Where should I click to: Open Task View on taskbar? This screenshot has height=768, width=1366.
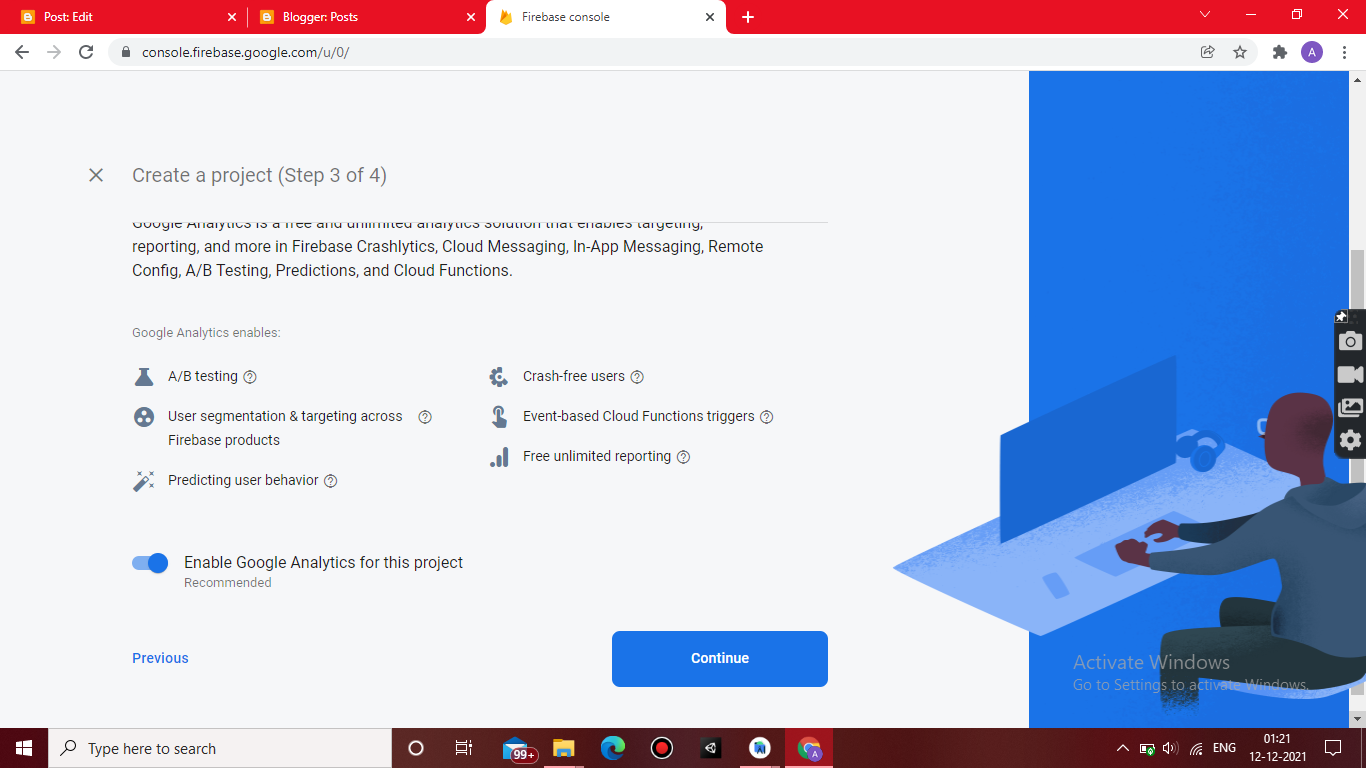(x=464, y=748)
